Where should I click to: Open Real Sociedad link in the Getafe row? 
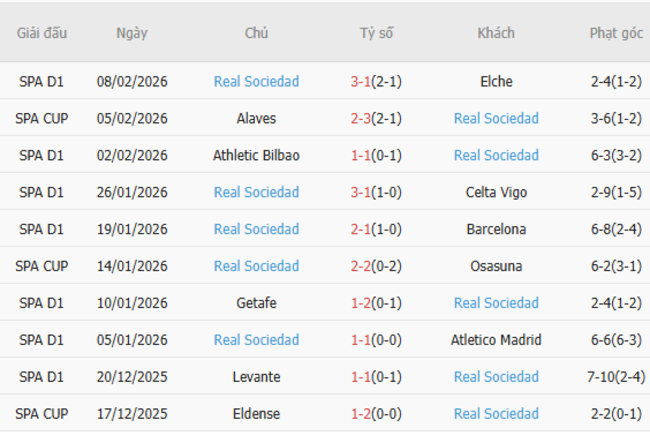496,304
